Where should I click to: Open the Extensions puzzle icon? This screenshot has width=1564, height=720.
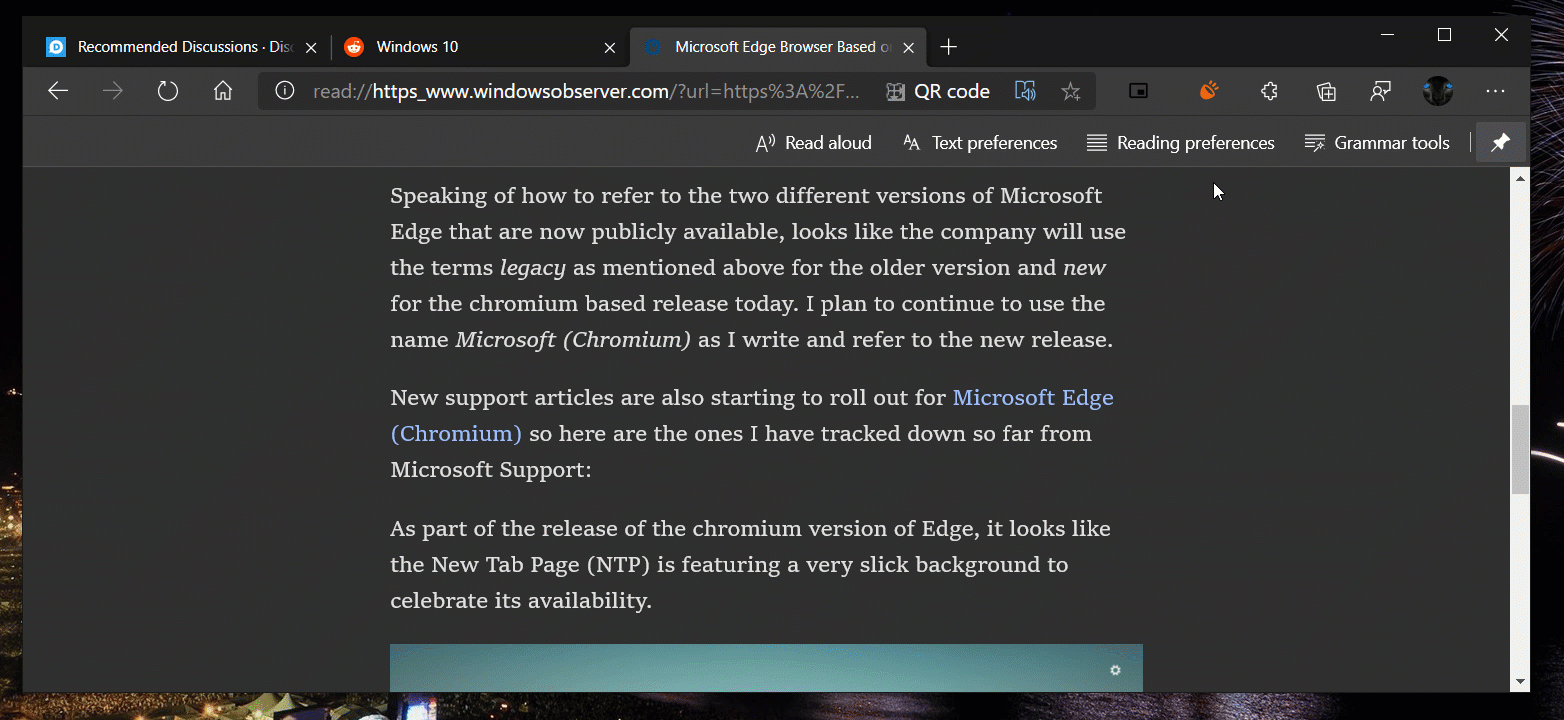(x=1269, y=92)
